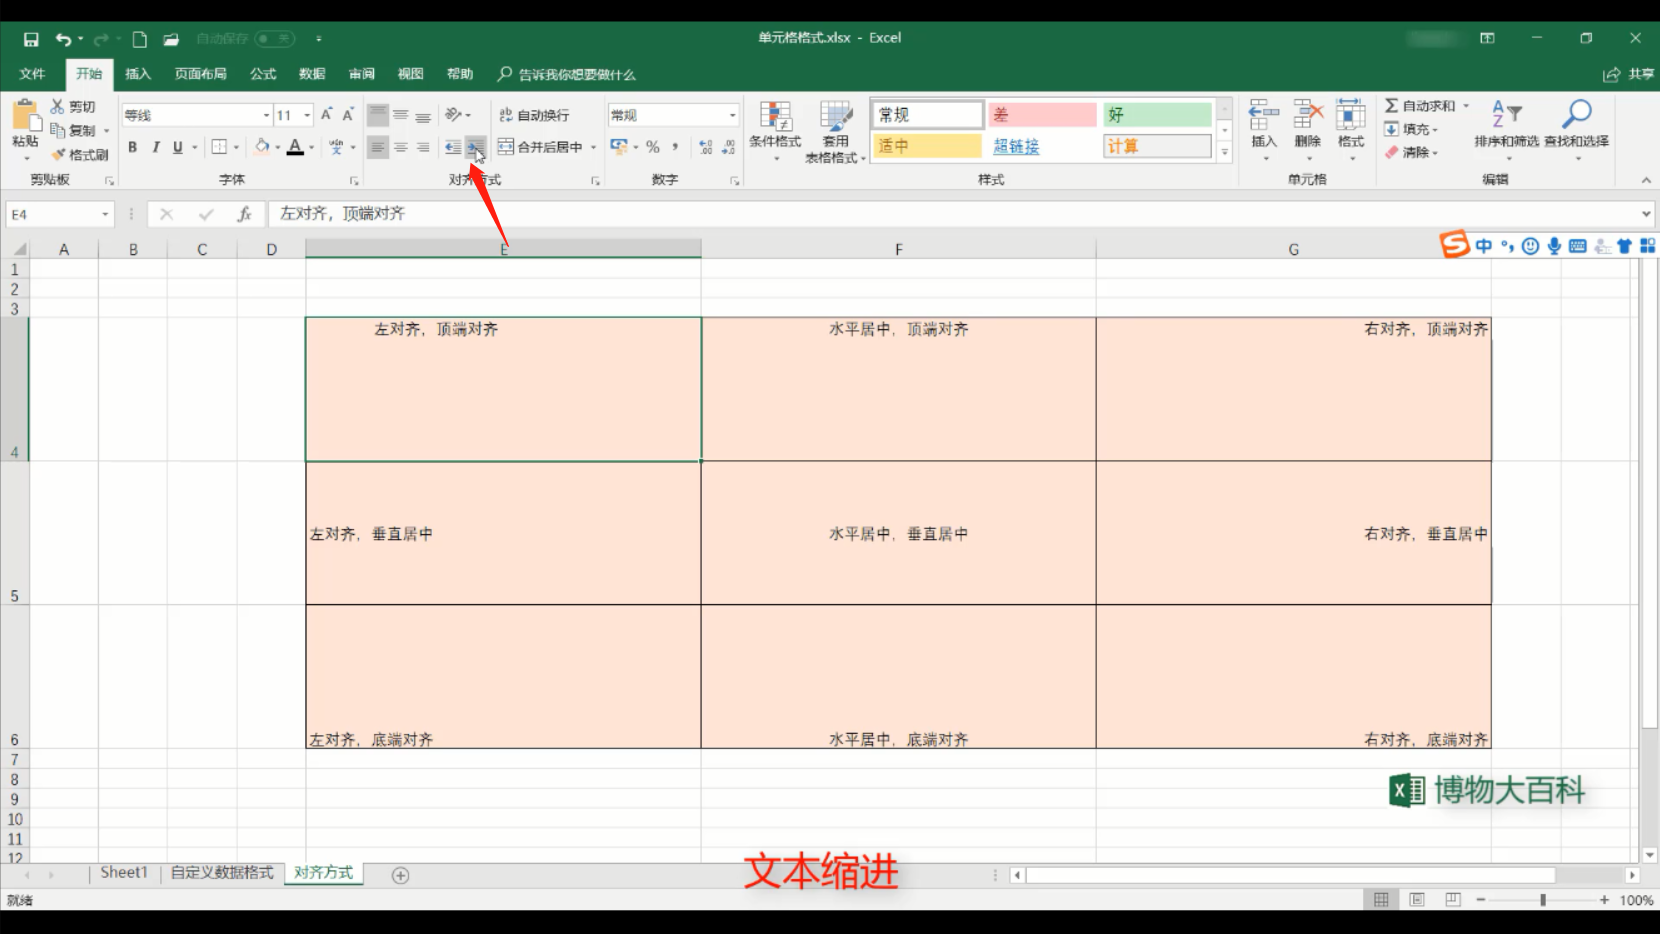Click Conditional Formatting (条件格式) button

(775, 131)
